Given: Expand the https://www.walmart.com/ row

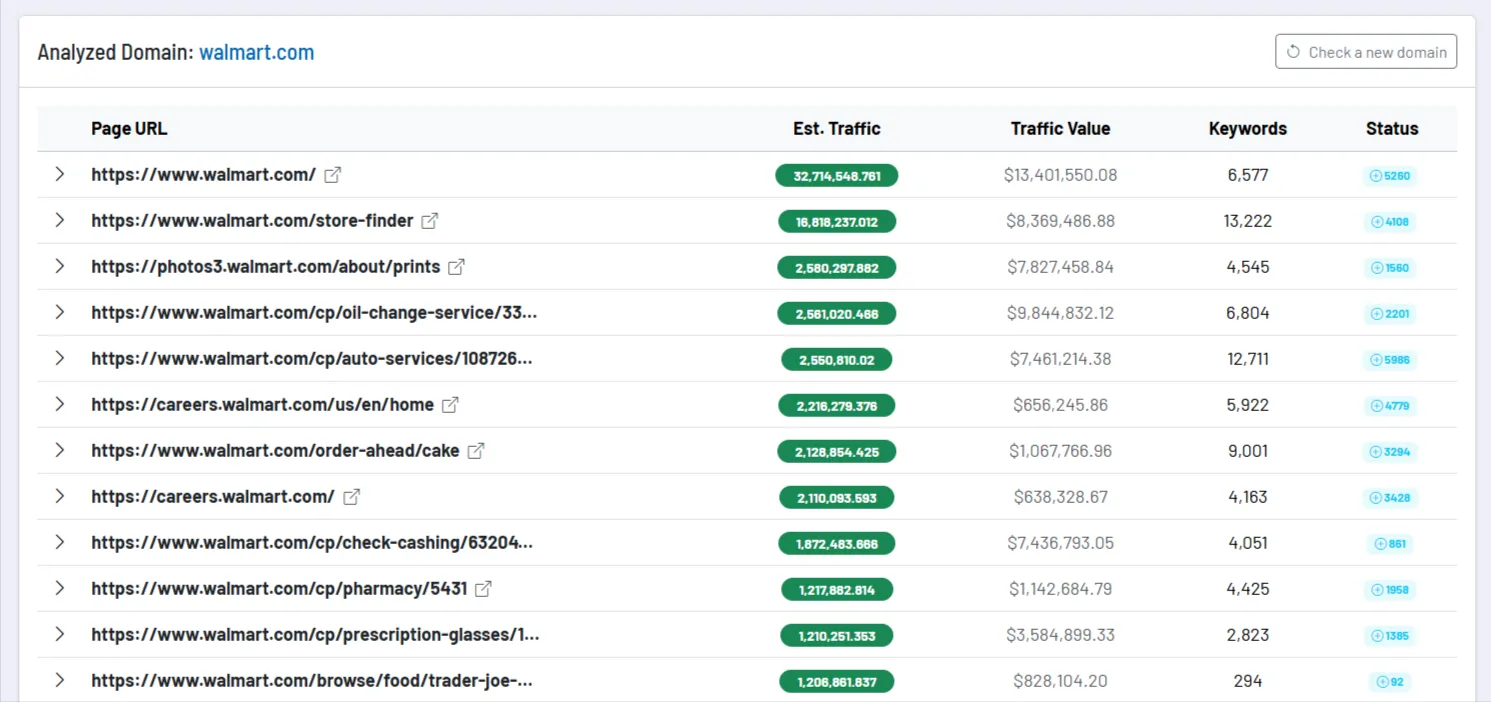Looking at the screenshot, I should click(x=60, y=174).
